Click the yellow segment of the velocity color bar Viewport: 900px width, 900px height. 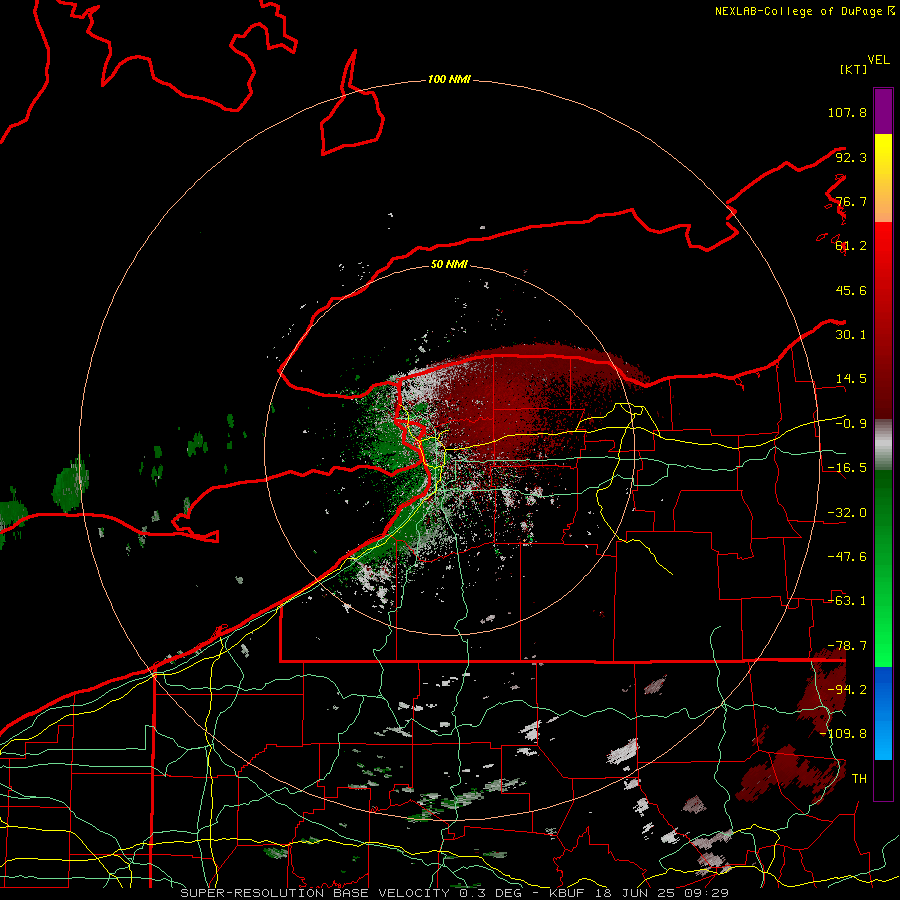pos(883,178)
